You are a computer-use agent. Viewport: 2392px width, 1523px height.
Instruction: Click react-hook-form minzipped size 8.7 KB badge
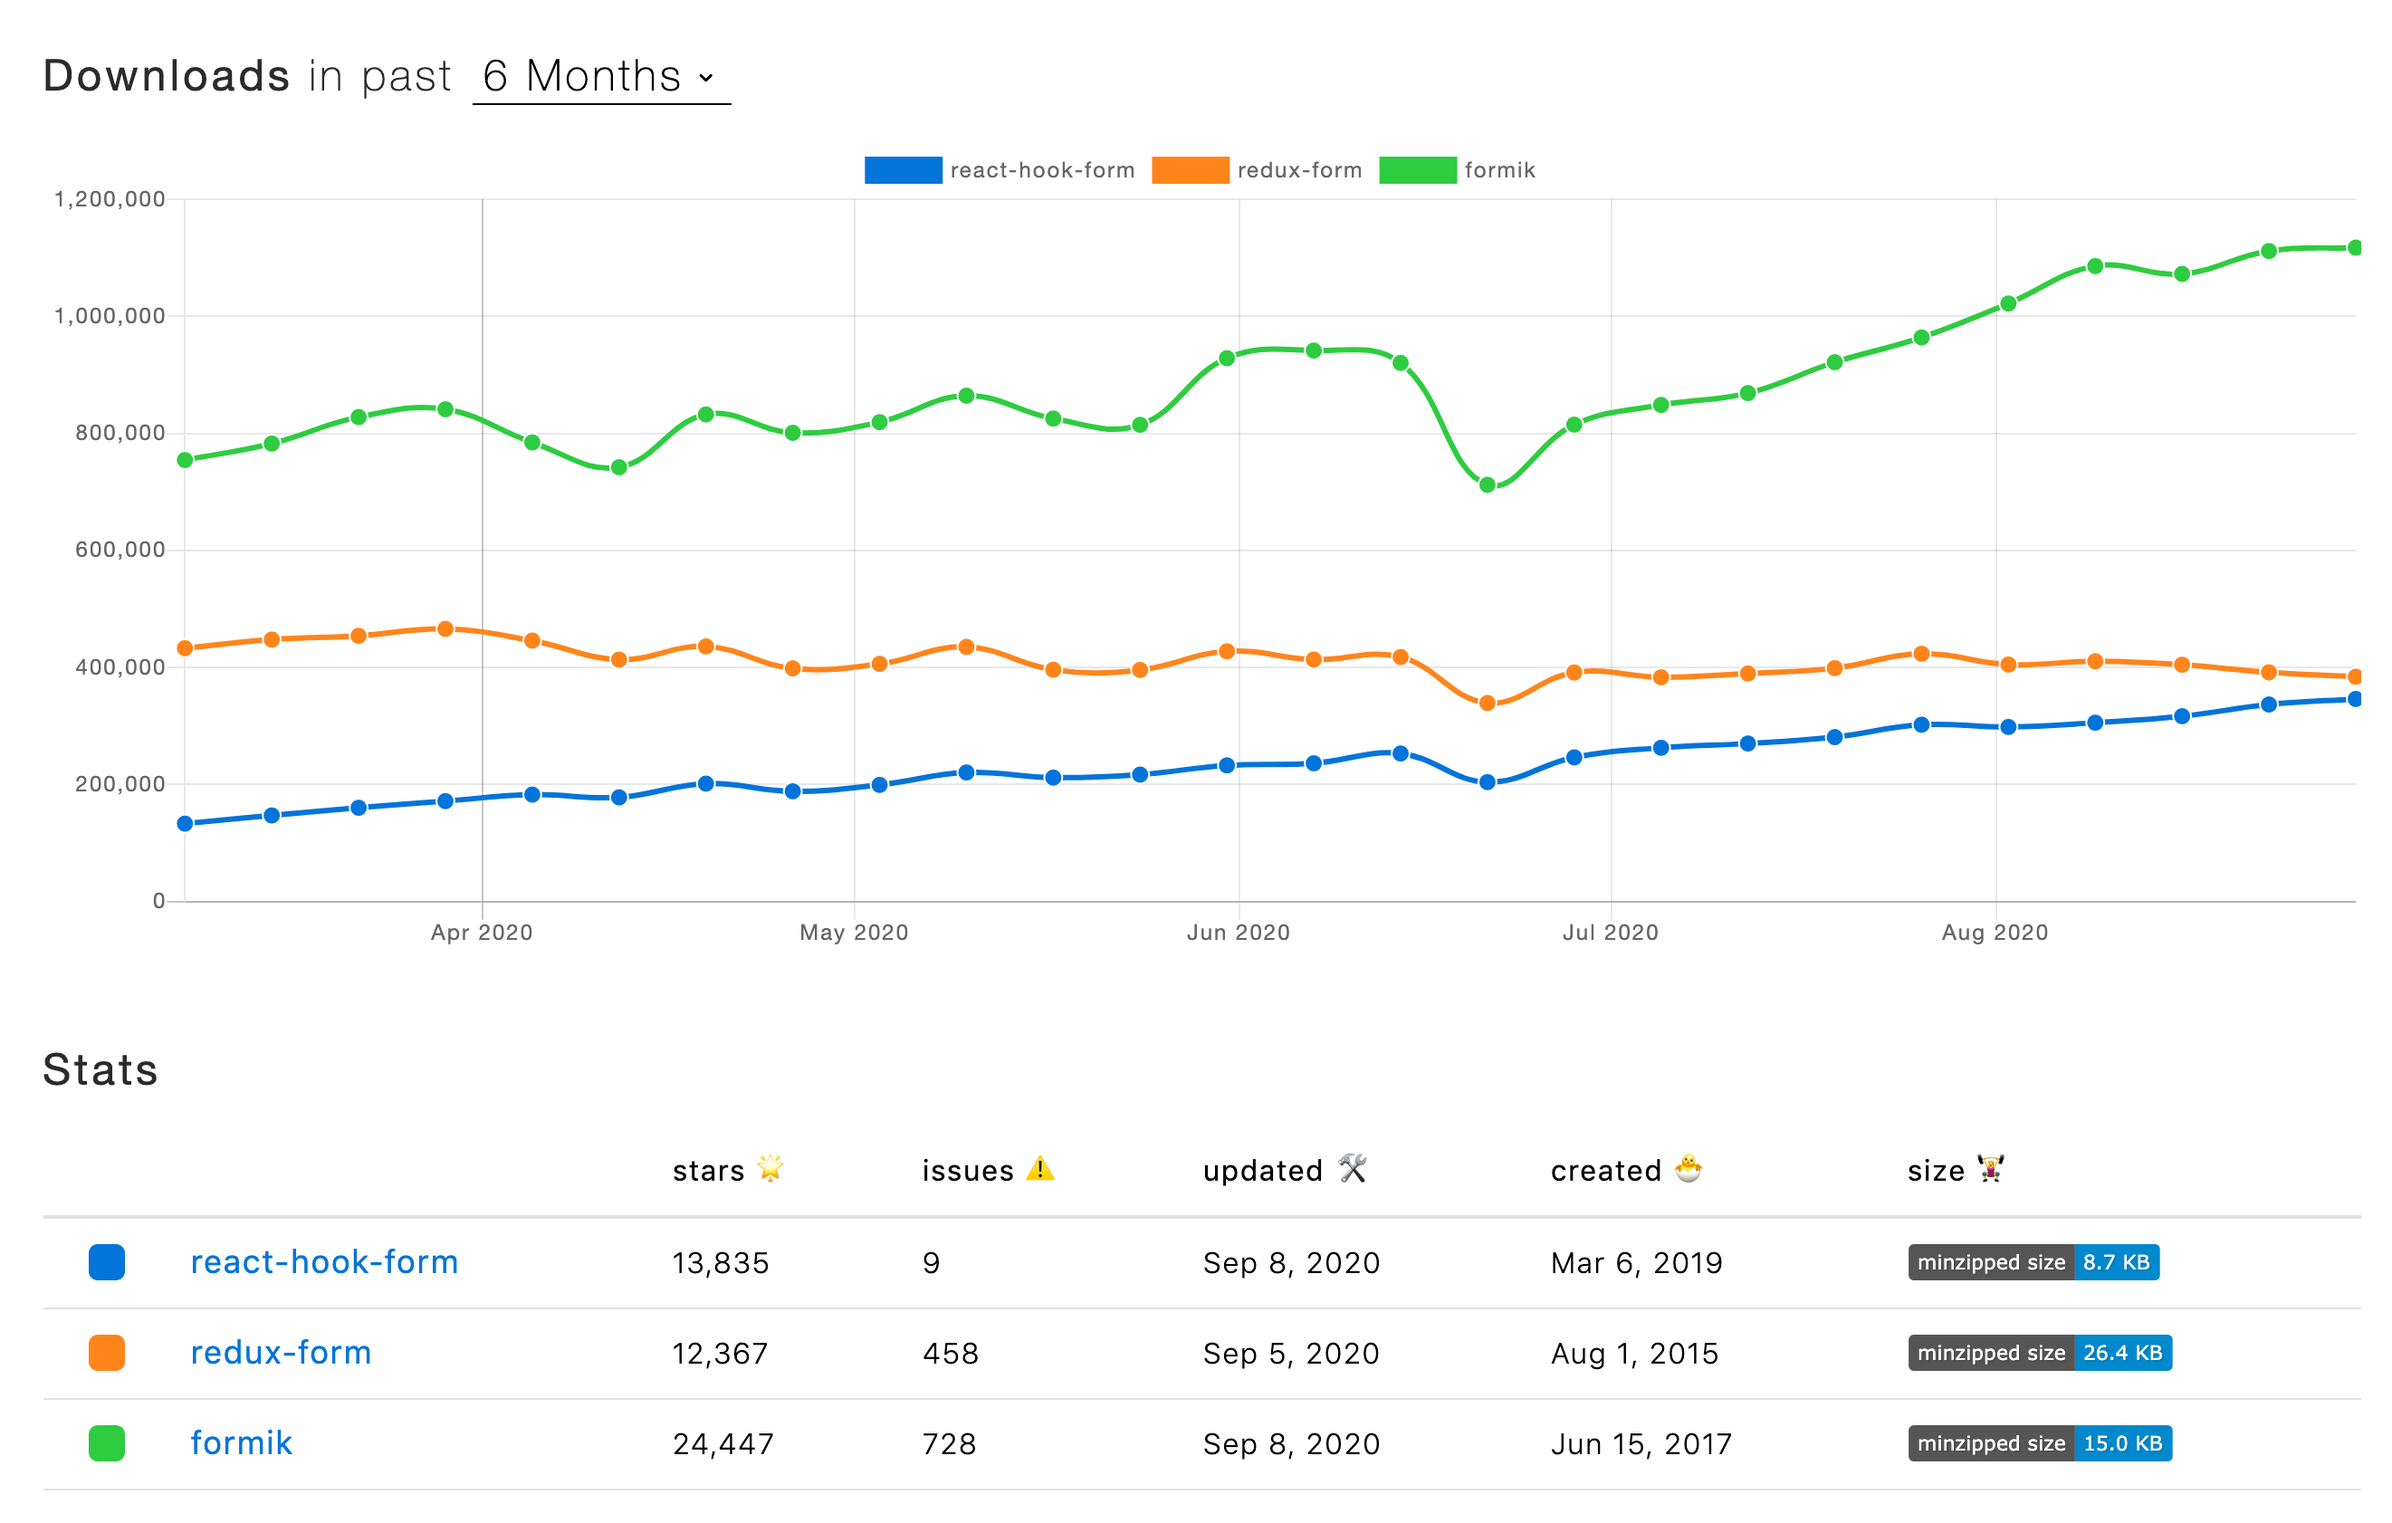[2032, 1262]
